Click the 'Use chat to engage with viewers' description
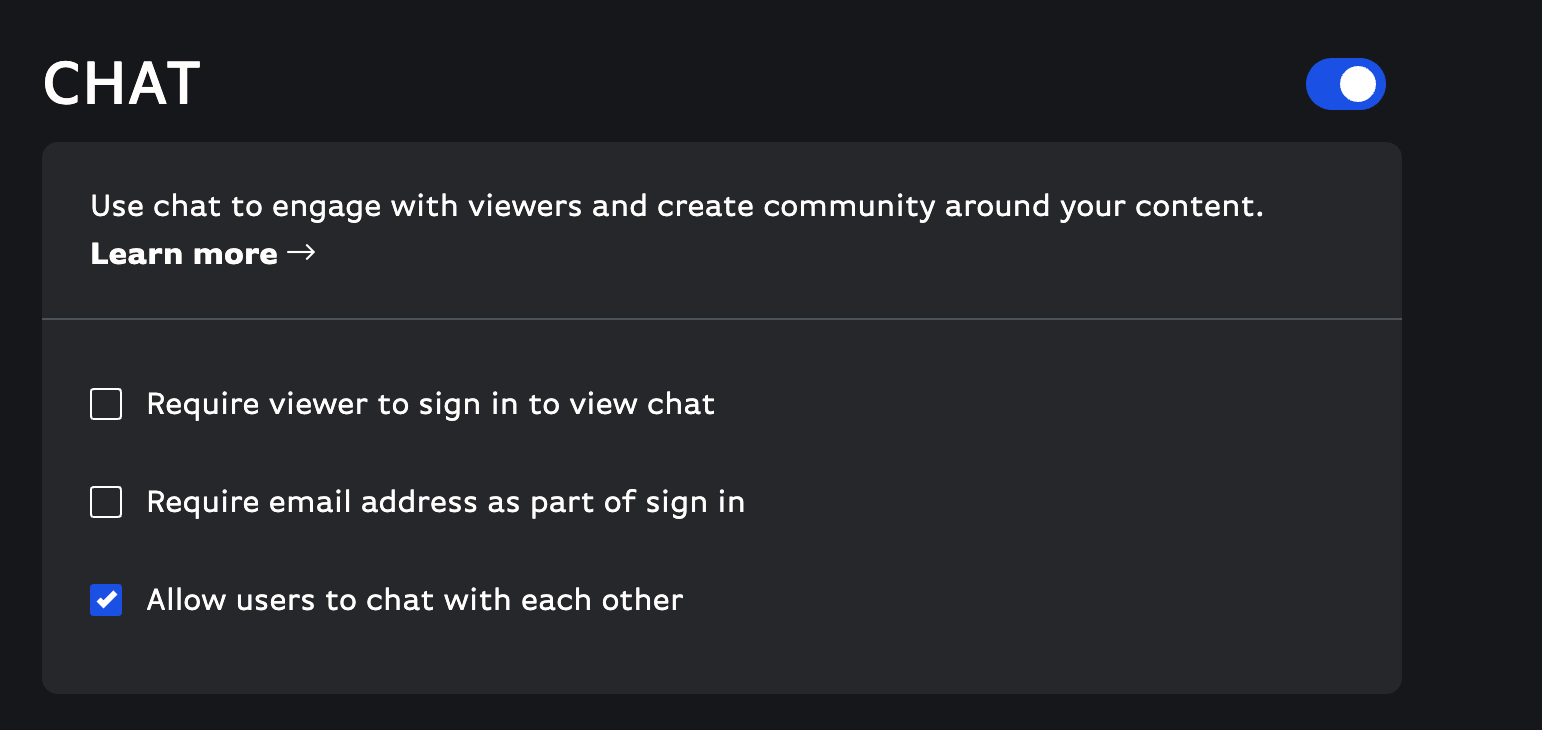 pos(677,207)
